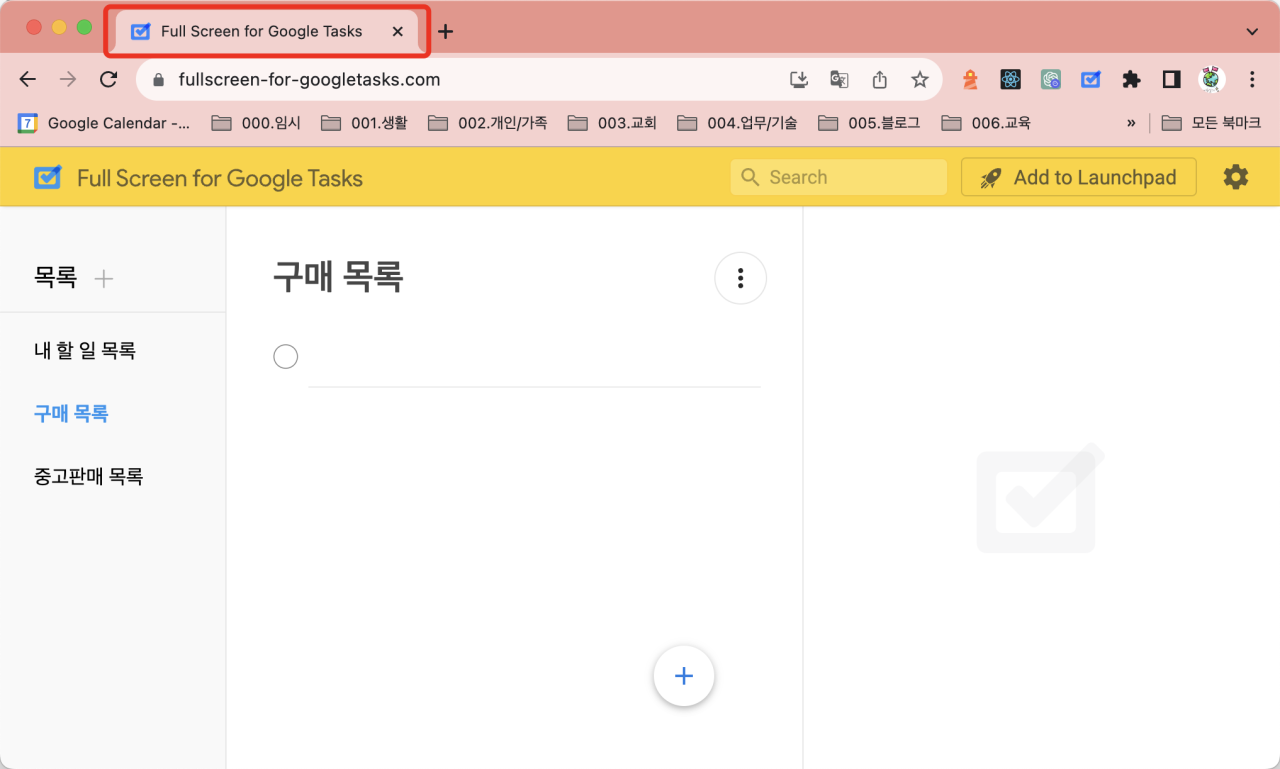
Task: Open the Chrome profile avatar
Action: point(1212,79)
